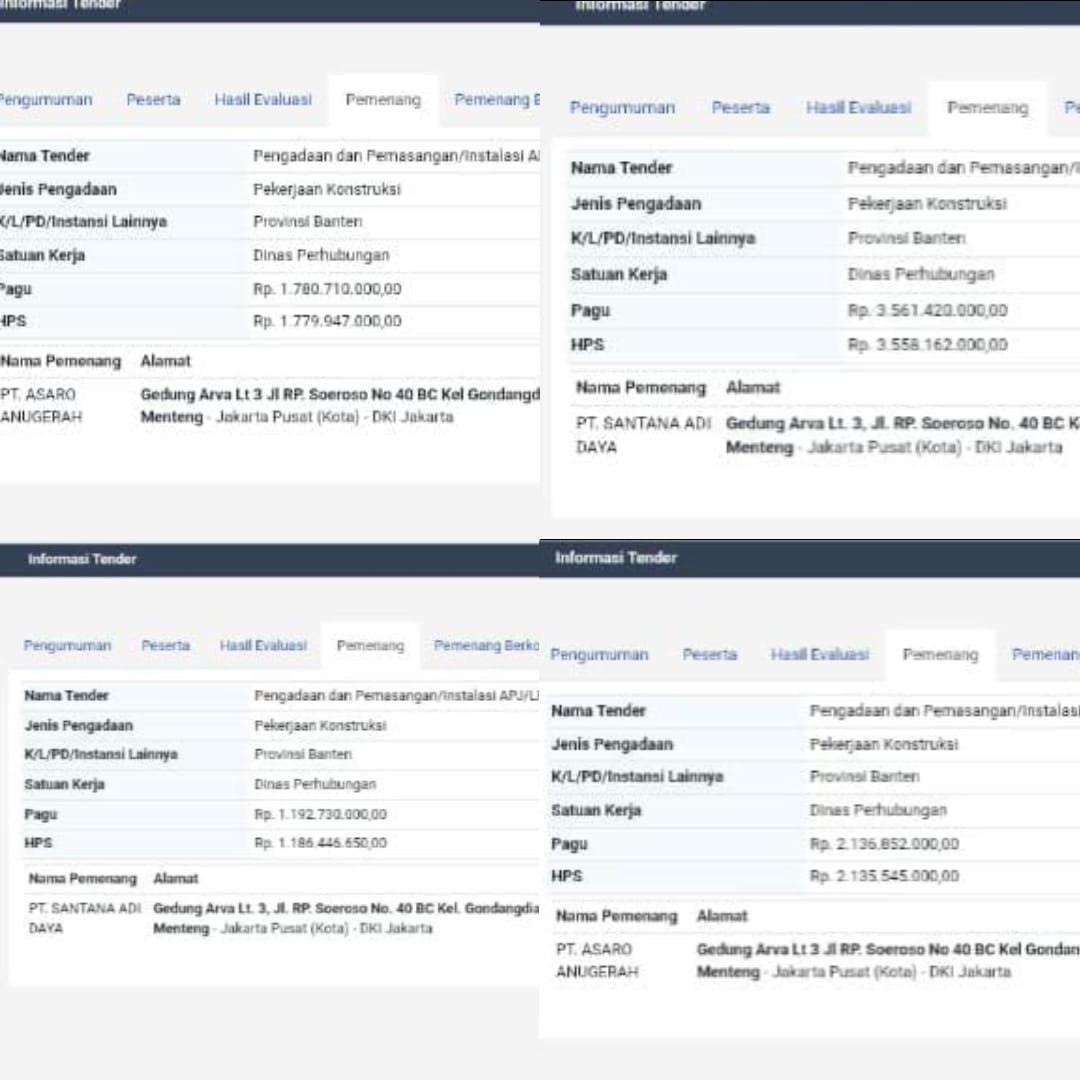
Task: Switch to Hasil Evaluasi tab in top-right panel
Action: tap(858, 108)
